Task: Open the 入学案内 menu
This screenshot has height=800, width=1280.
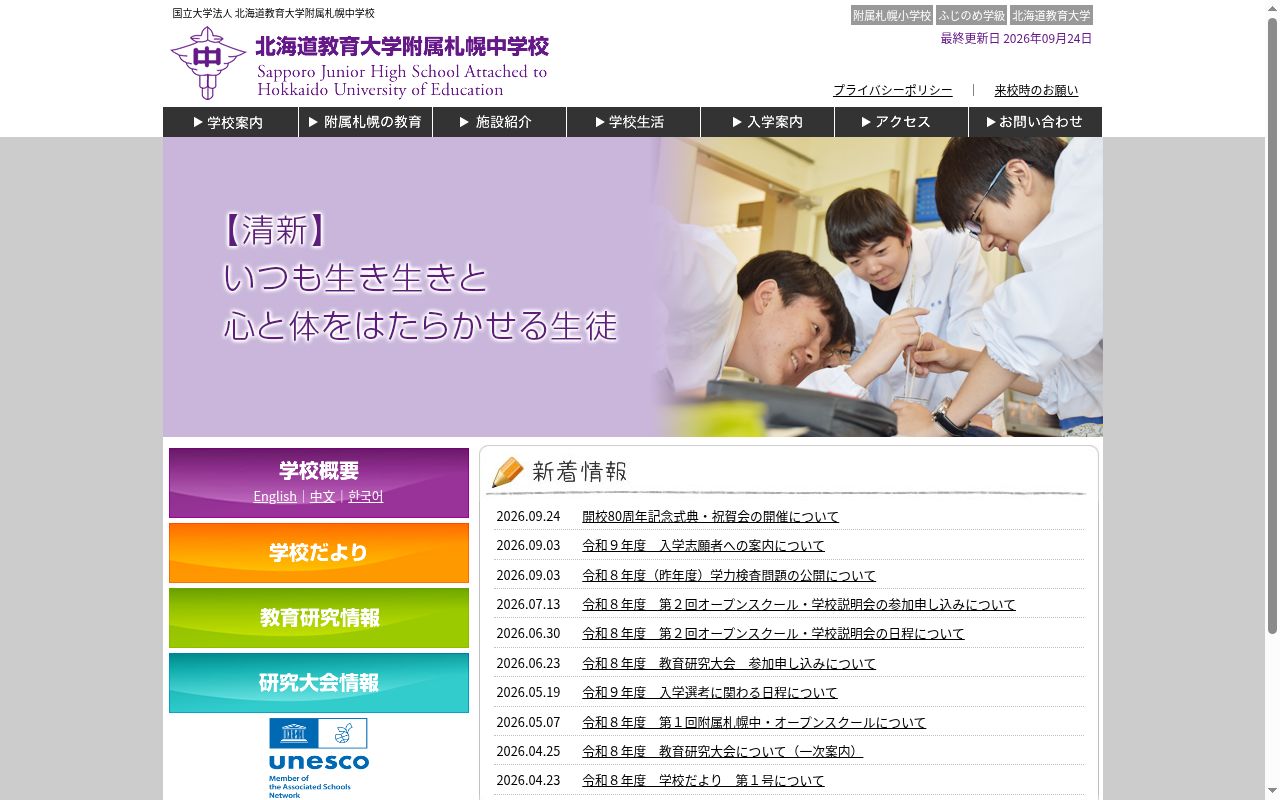Action: [767, 122]
